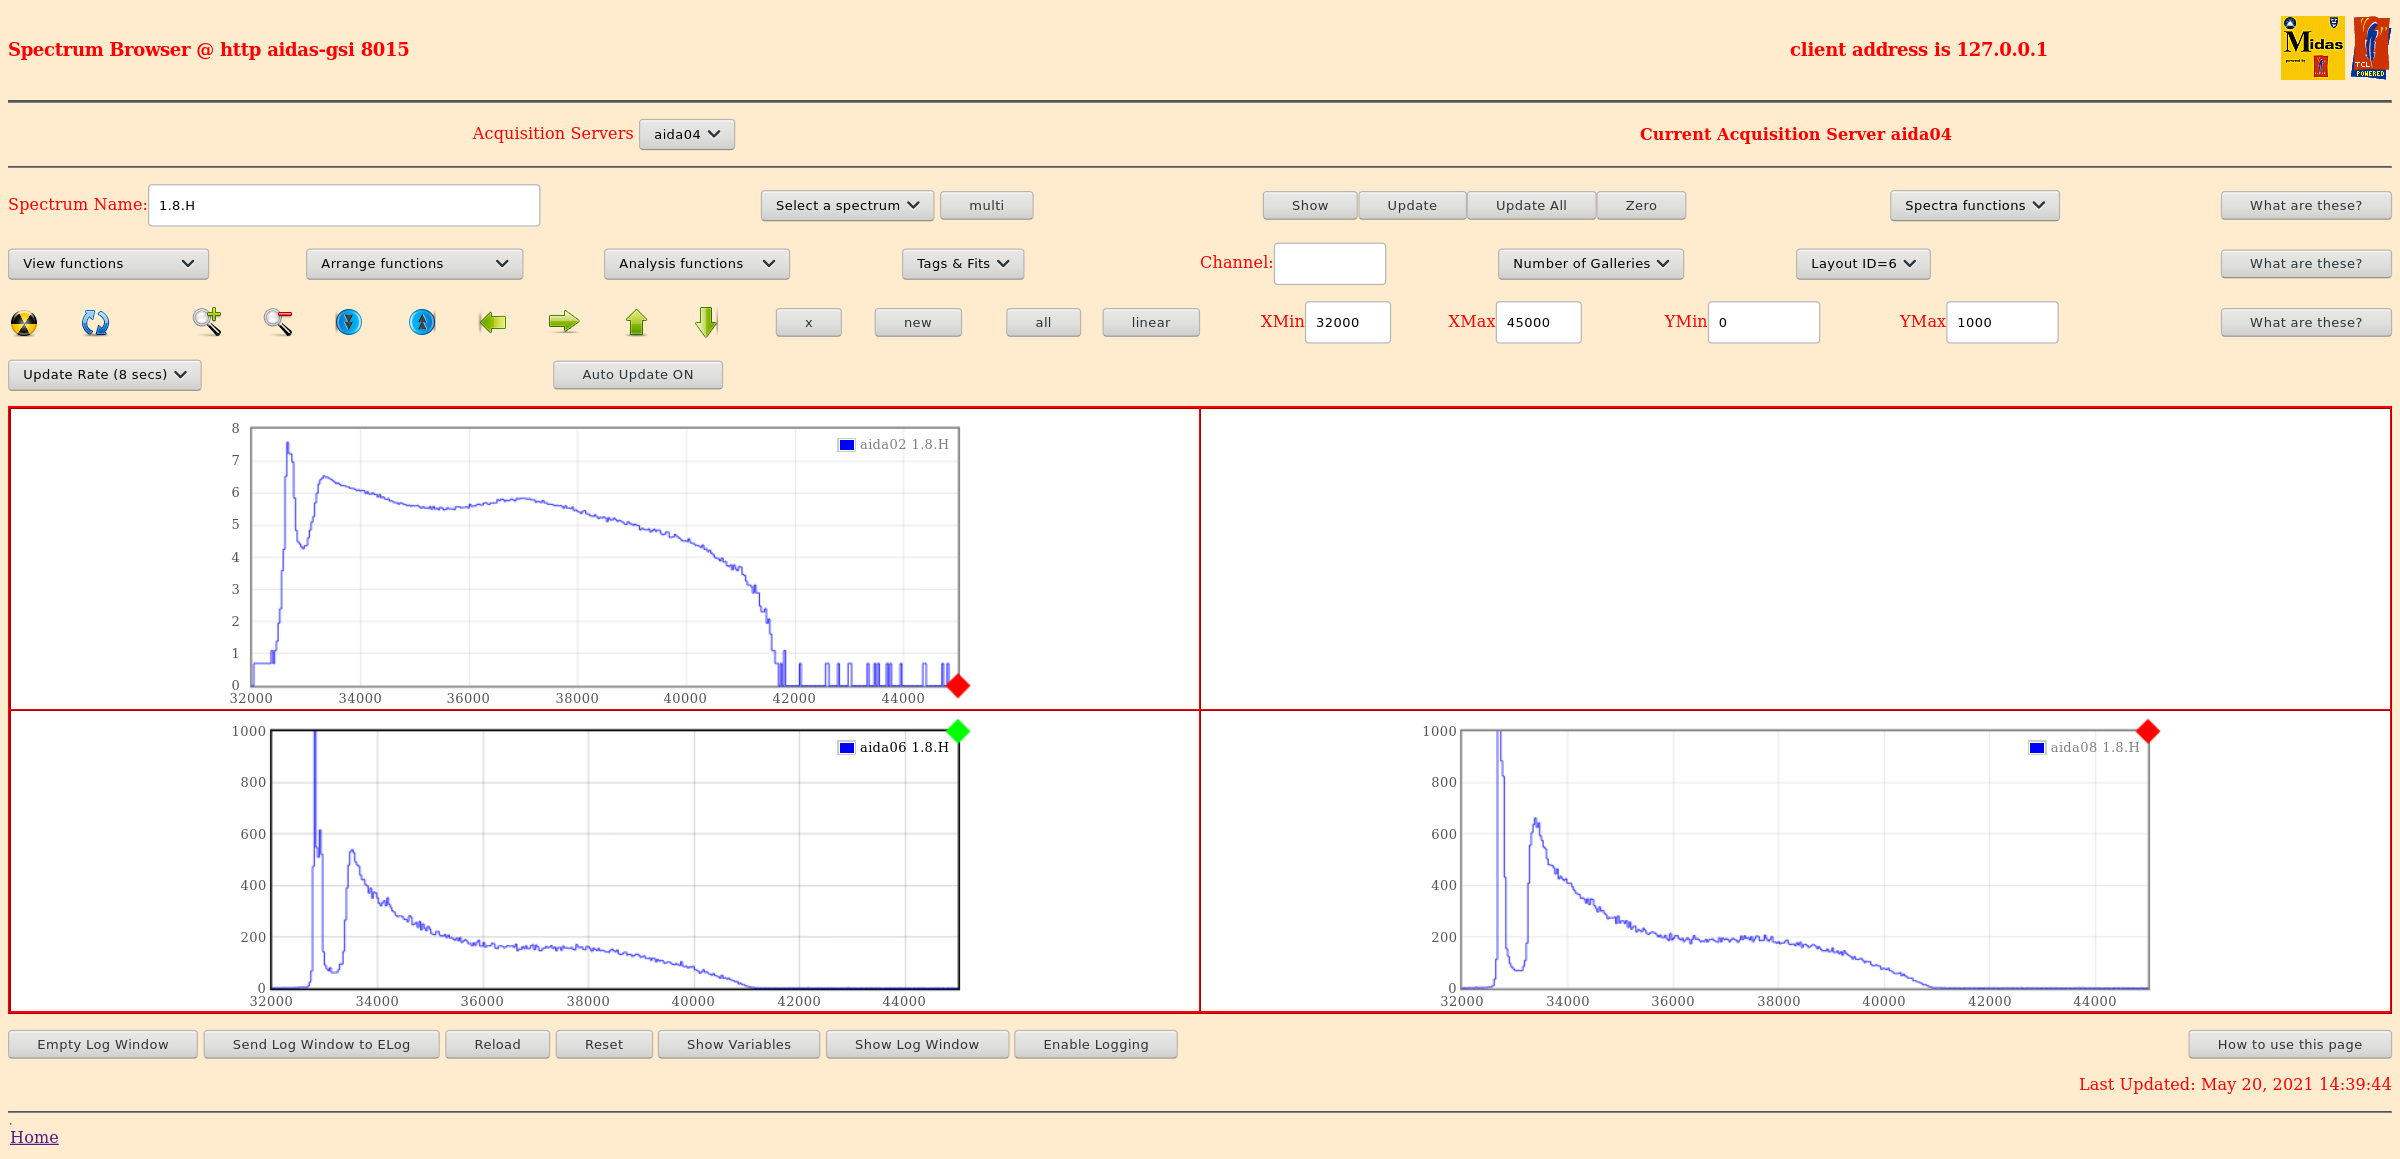The width and height of the screenshot is (2400, 1159).
Task: Open the Analysis functions menu
Action: [x=696, y=264]
